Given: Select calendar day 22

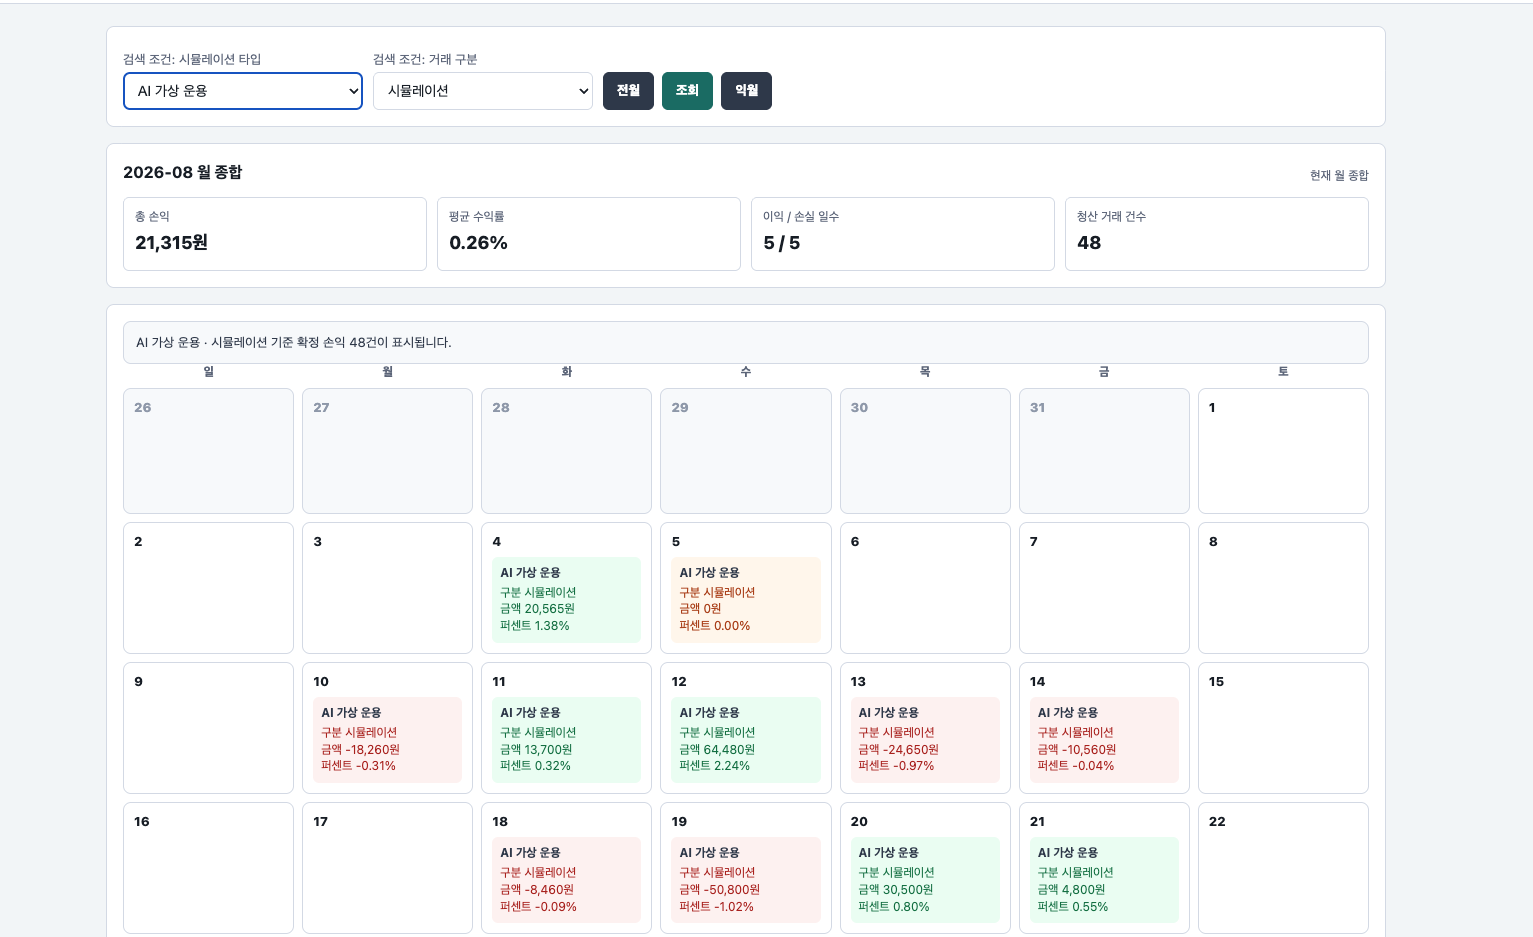Looking at the screenshot, I should click(1283, 868).
